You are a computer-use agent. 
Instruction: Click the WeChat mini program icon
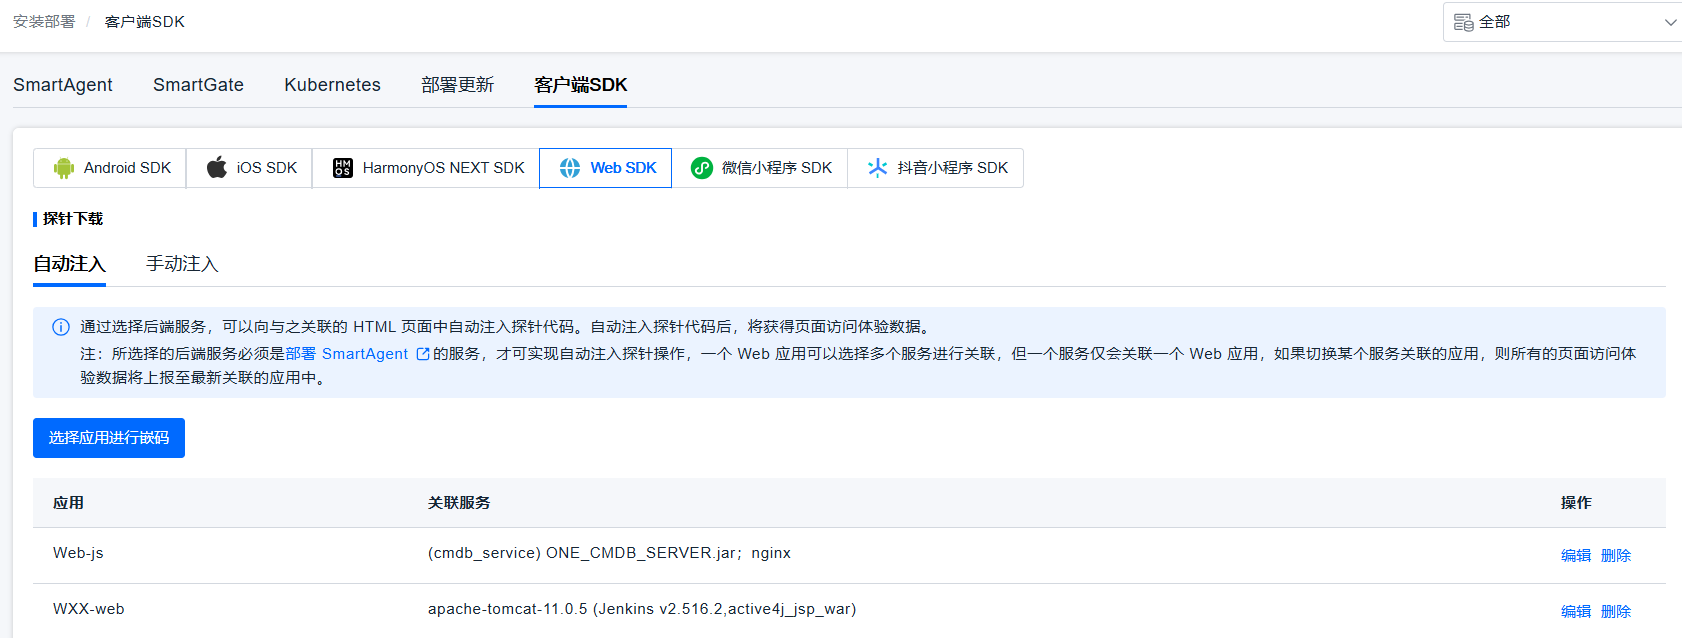click(x=702, y=168)
